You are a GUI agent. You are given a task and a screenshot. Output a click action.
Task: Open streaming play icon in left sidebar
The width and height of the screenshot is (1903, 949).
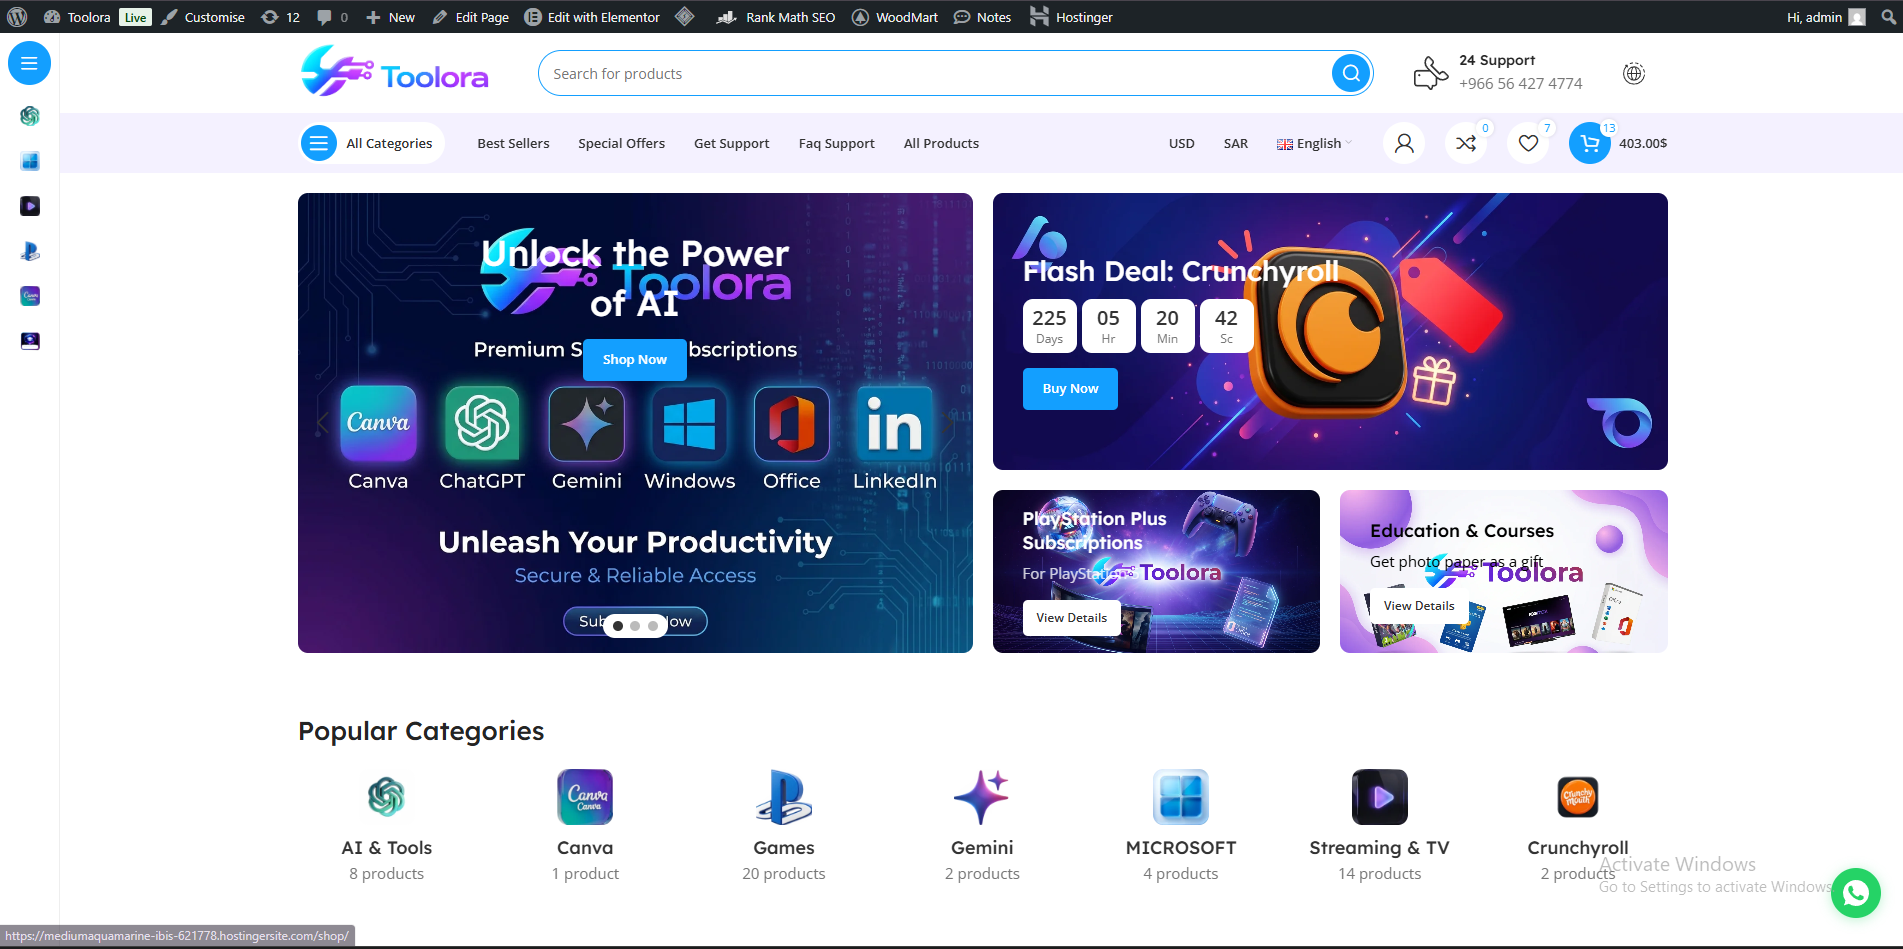click(x=30, y=206)
